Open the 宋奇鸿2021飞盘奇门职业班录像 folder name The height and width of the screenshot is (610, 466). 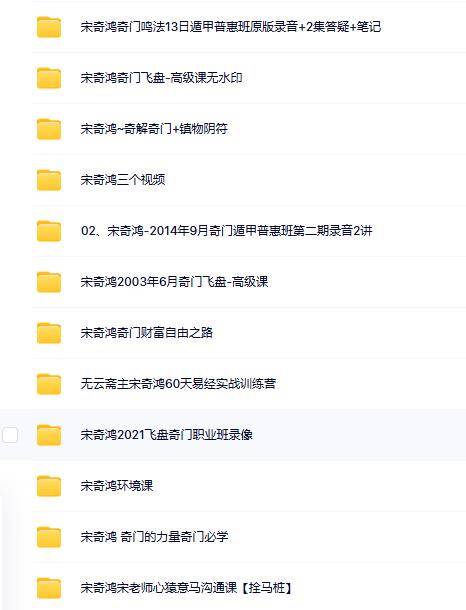pos(166,435)
